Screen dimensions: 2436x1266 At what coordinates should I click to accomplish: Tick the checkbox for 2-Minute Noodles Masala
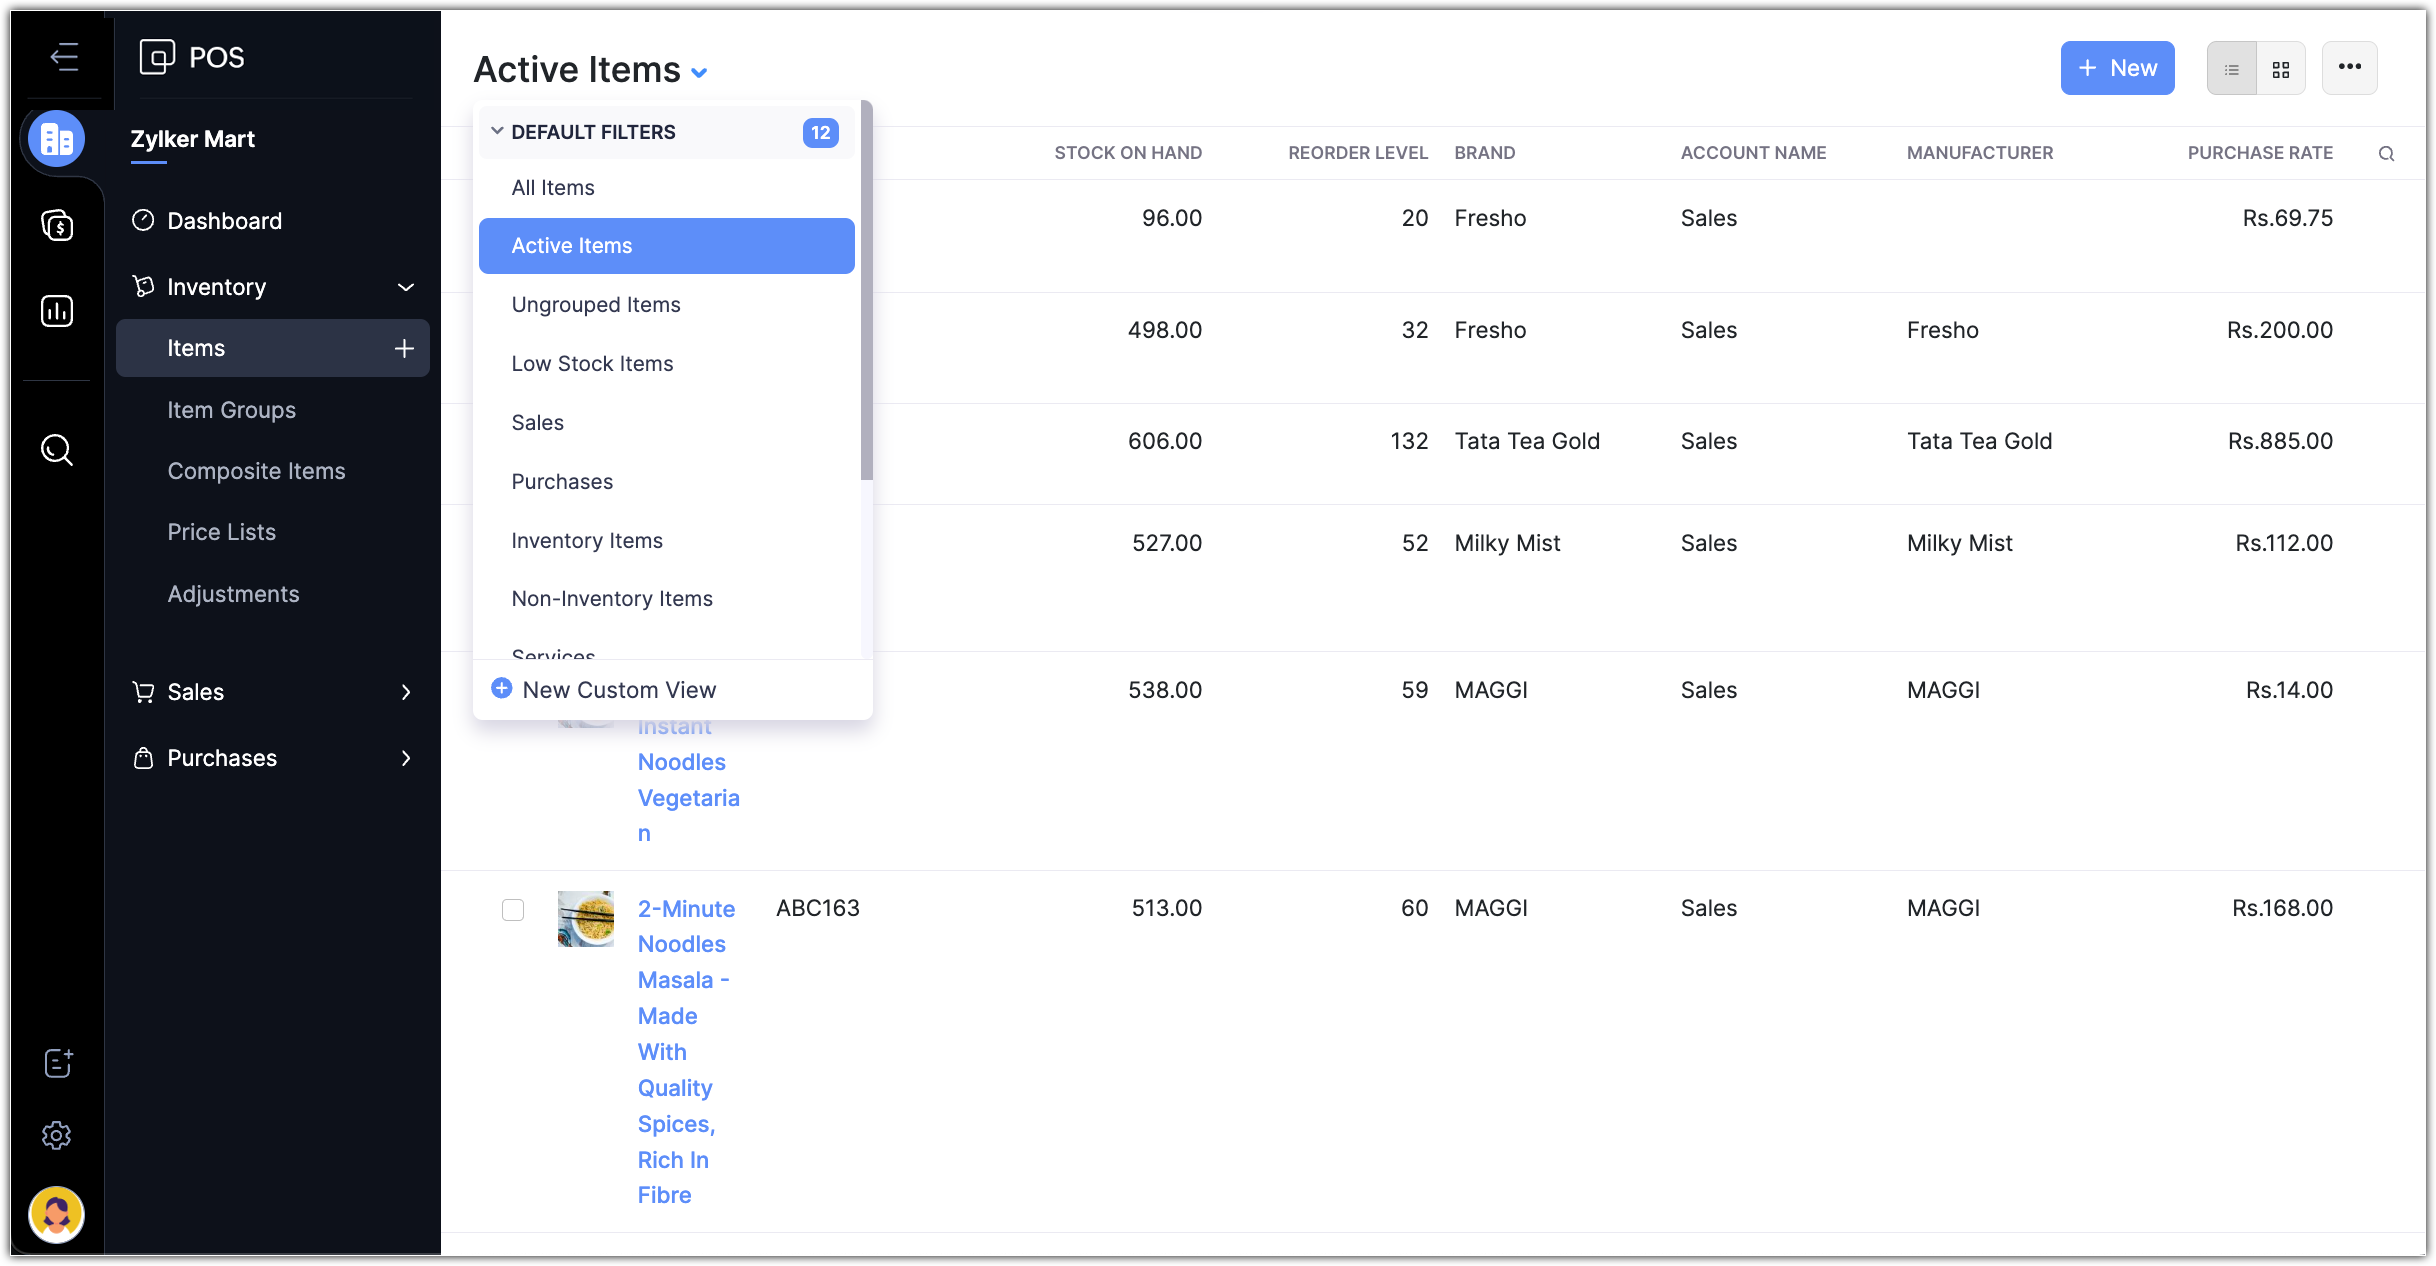click(x=513, y=909)
